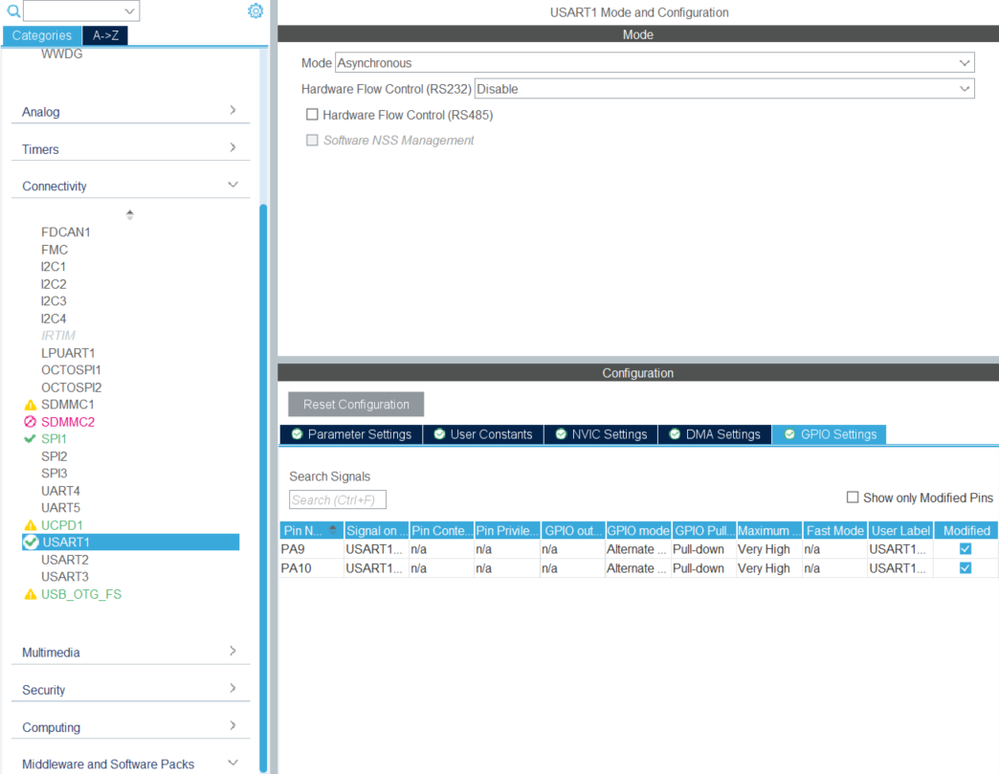Select USART2 peripheral

tap(65, 559)
